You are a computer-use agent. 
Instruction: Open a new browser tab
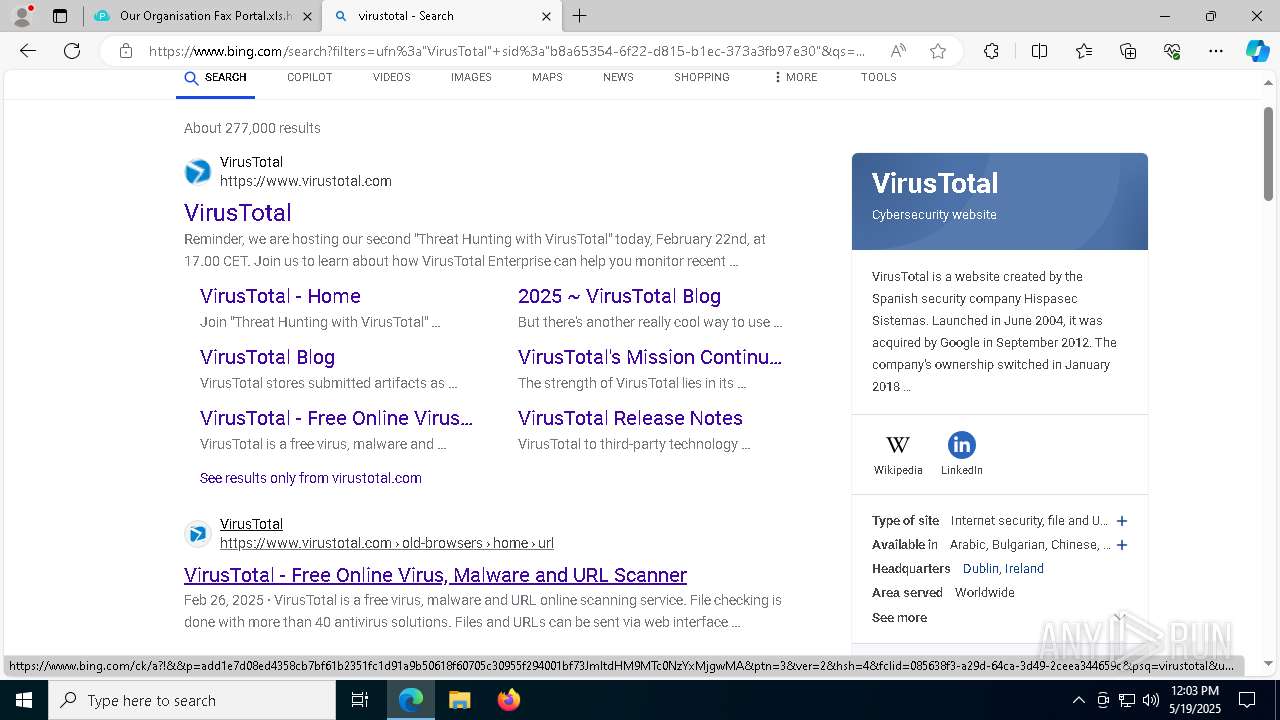pos(580,16)
